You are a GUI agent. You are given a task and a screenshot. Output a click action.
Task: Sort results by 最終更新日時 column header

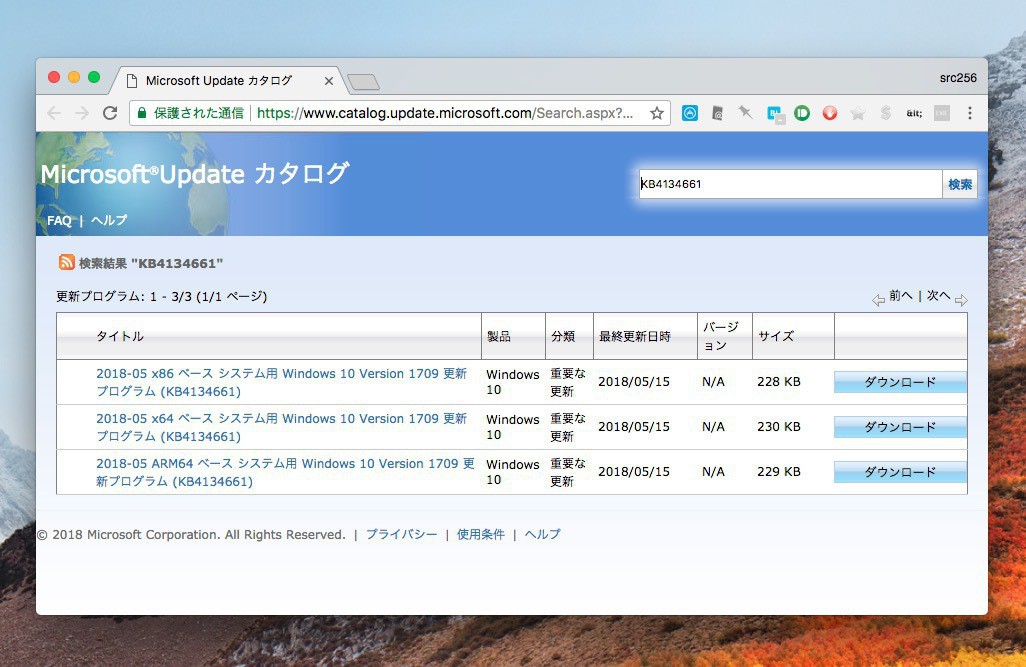[x=634, y=336]
